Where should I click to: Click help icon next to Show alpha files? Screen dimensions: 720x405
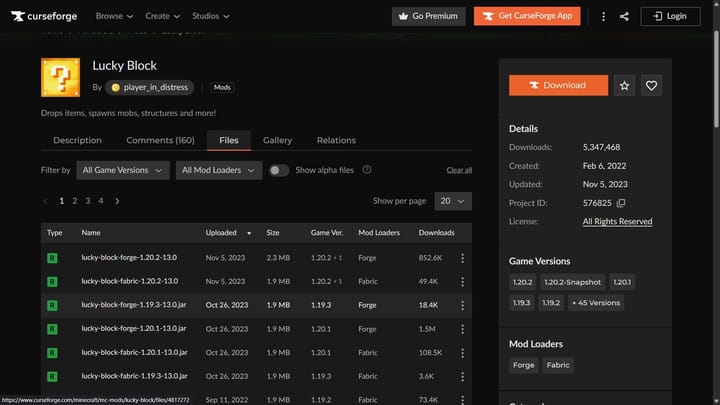(367, 170)
